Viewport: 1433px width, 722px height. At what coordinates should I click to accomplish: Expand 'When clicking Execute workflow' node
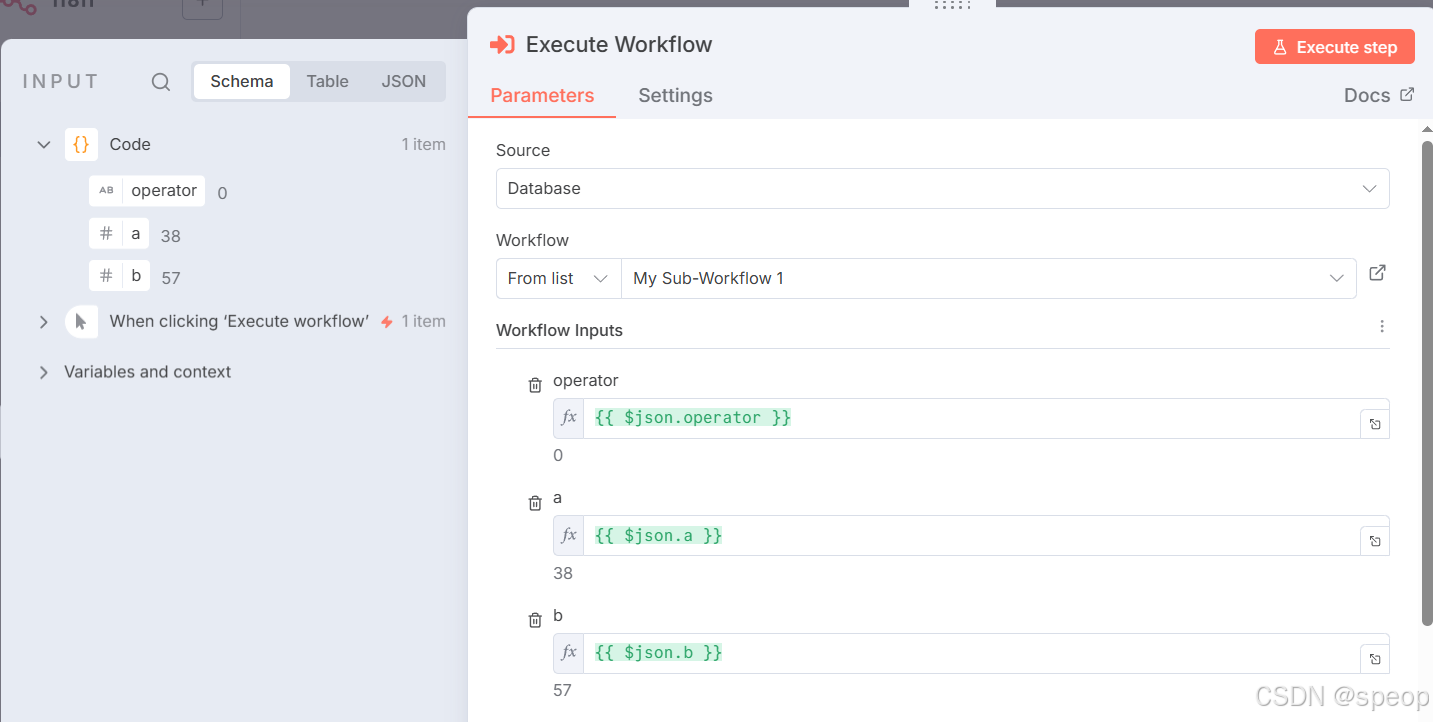pyautogui.click(x=43, y=322)
